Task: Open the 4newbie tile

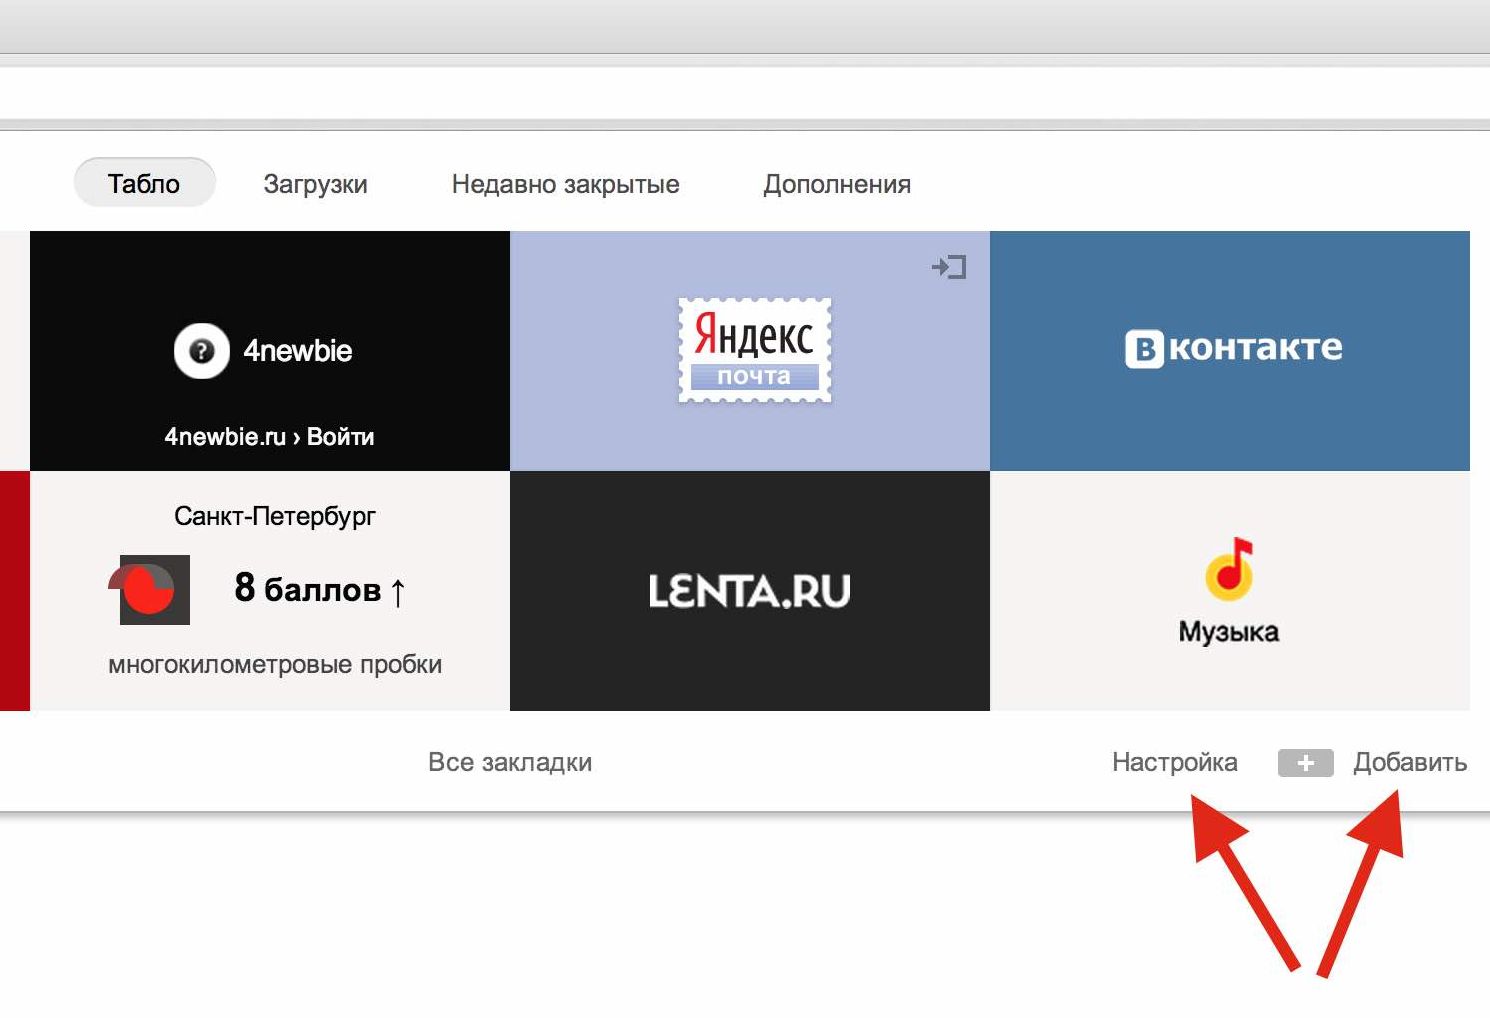Action: 270,351
